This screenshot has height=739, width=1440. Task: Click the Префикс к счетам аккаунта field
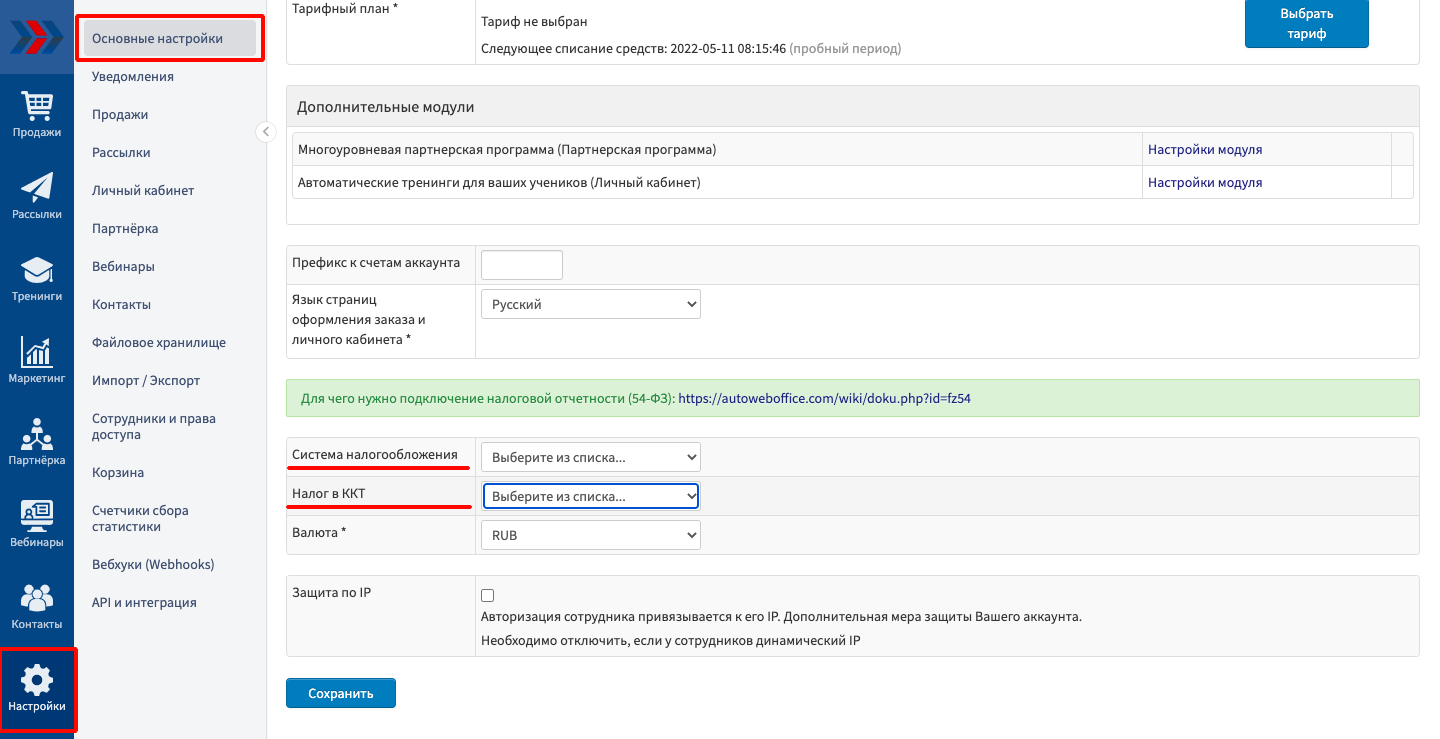[x=522, y=265]
